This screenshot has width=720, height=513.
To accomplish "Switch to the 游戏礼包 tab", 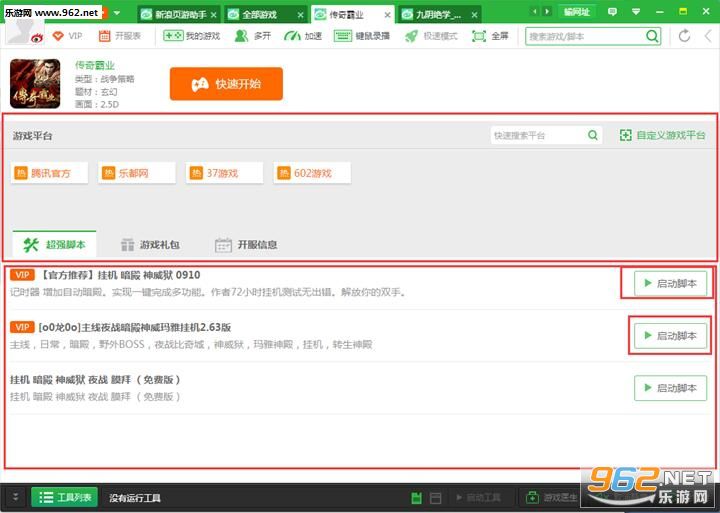I will (150, 245).
